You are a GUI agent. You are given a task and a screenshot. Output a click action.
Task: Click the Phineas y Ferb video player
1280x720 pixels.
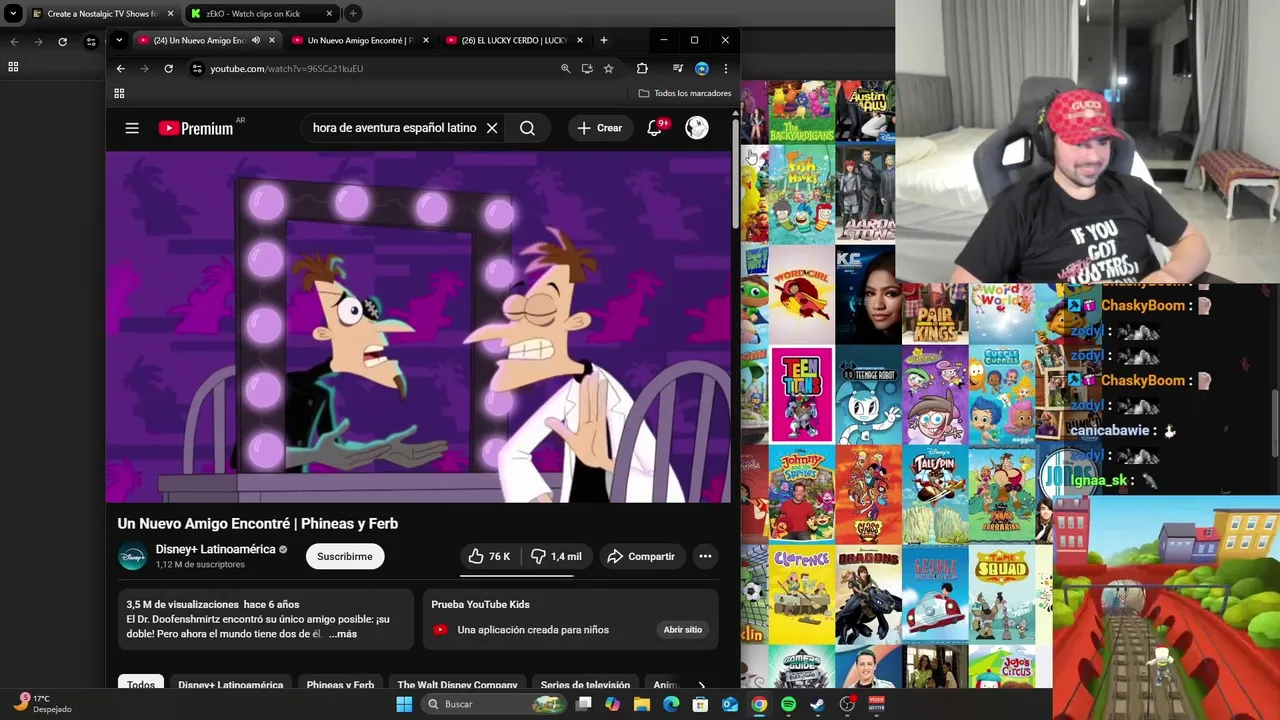418,327
